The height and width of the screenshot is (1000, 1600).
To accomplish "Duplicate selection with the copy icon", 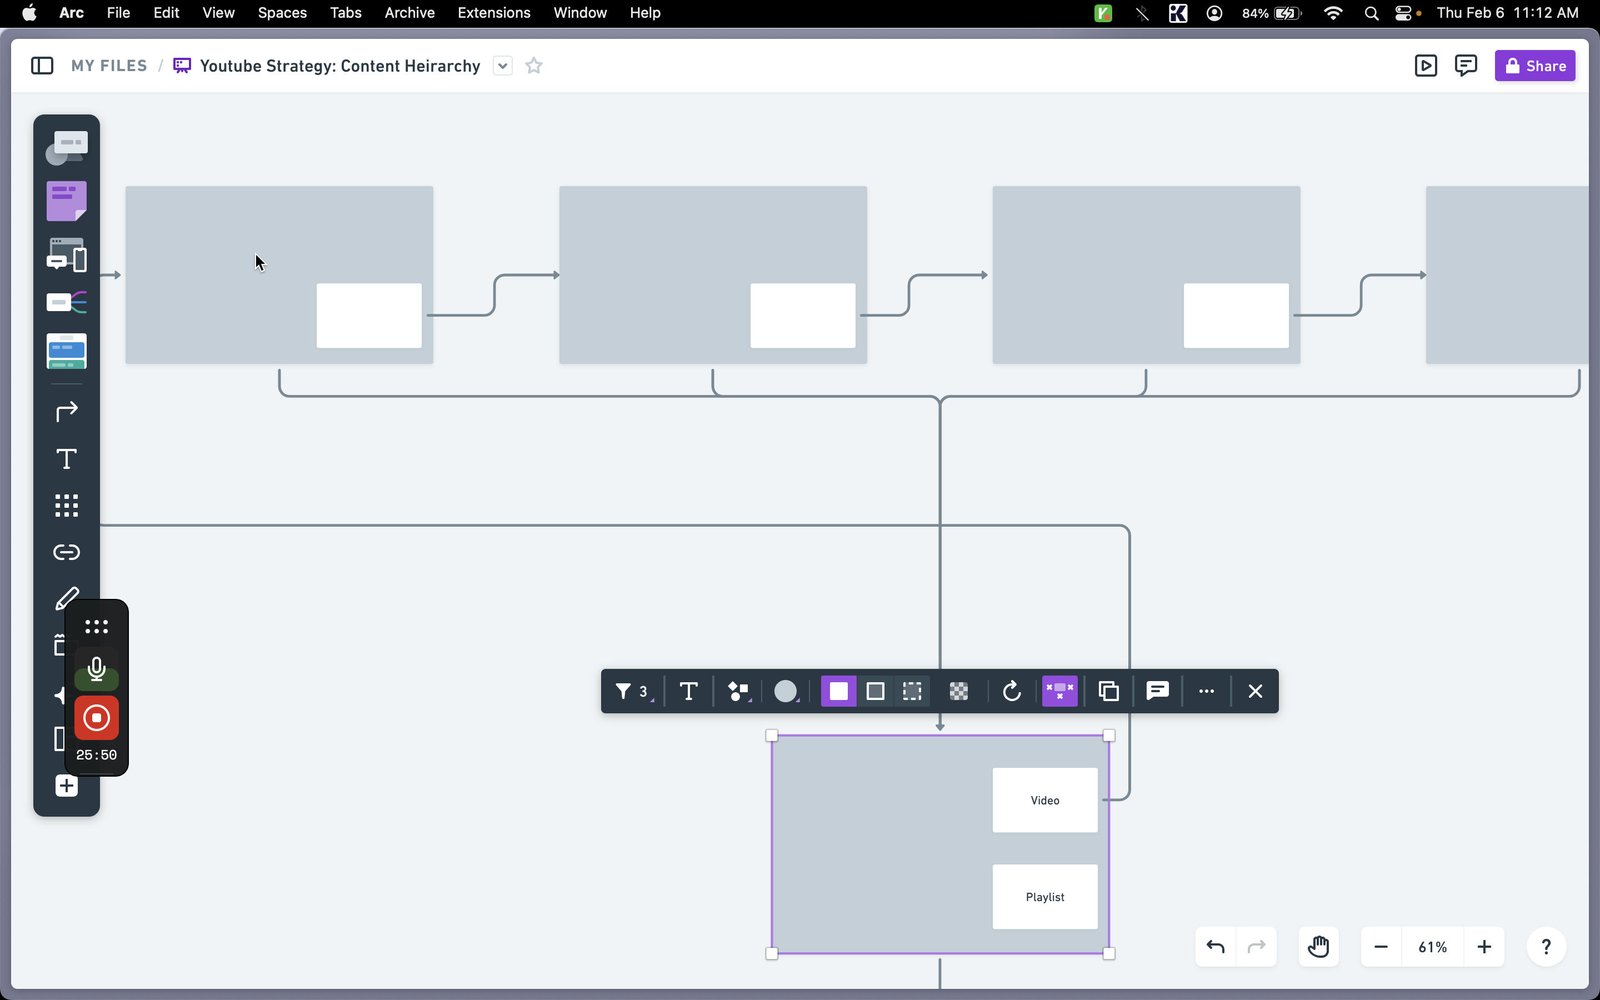I will tap(1108, 691).
